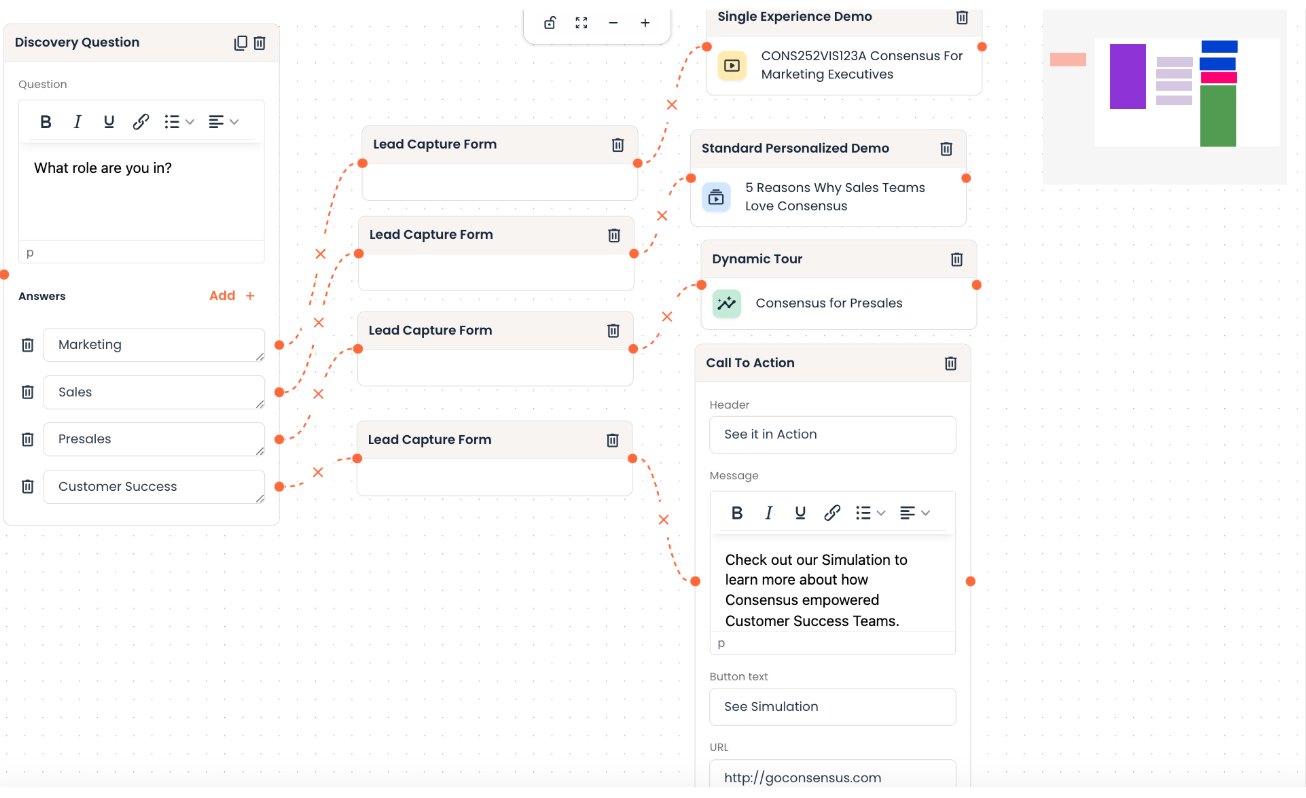Remove connection into Call To Action
Screen dimensions: 1306x798
point(663,520)
